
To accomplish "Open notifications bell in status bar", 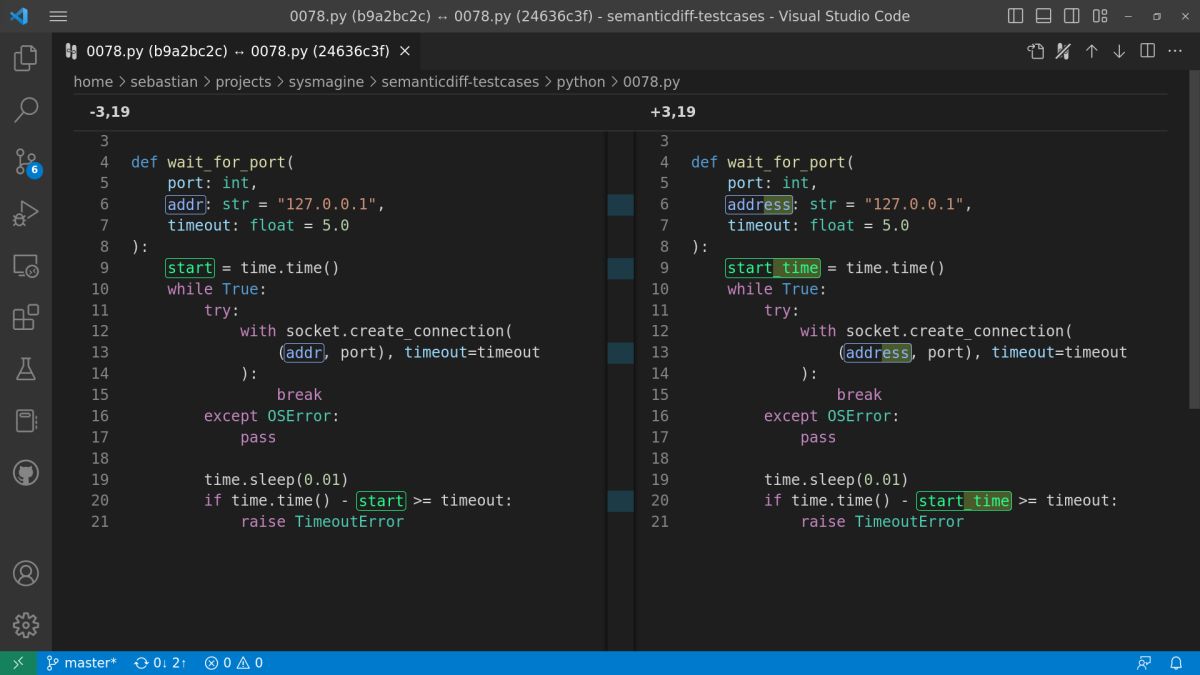I will coord(1176,663).
